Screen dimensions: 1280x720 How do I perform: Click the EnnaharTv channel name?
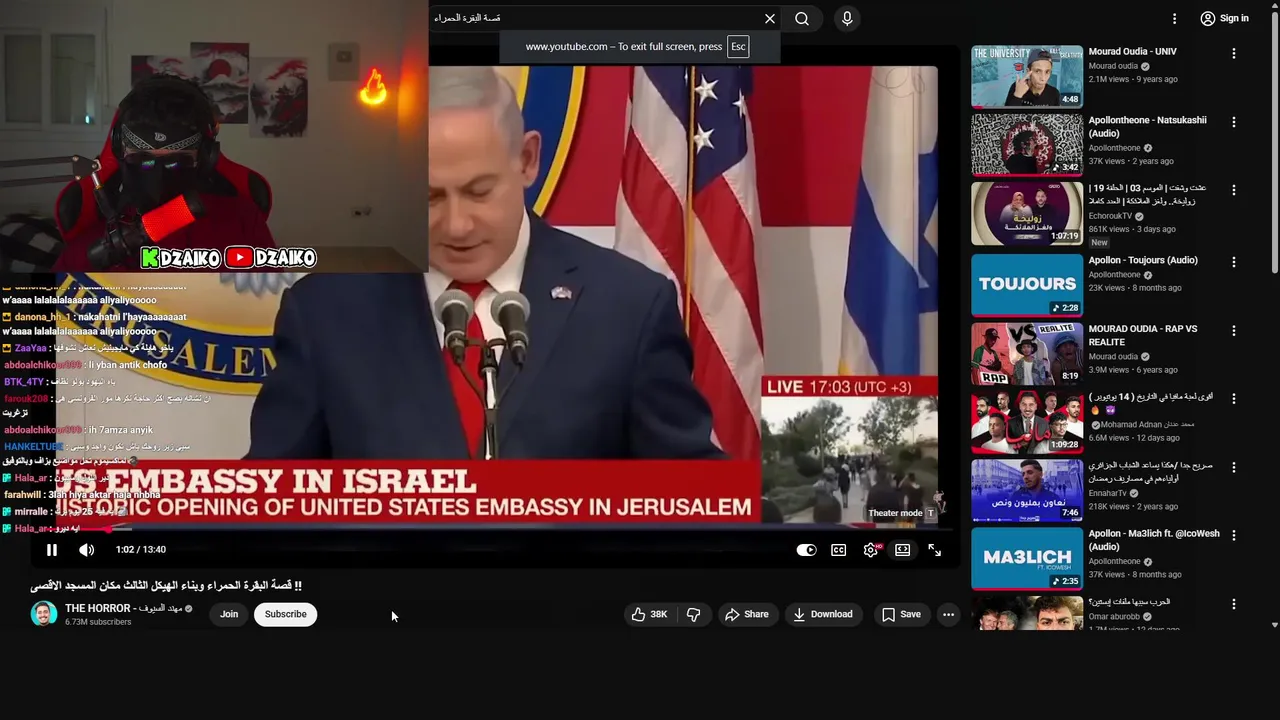click(1108, 493)
